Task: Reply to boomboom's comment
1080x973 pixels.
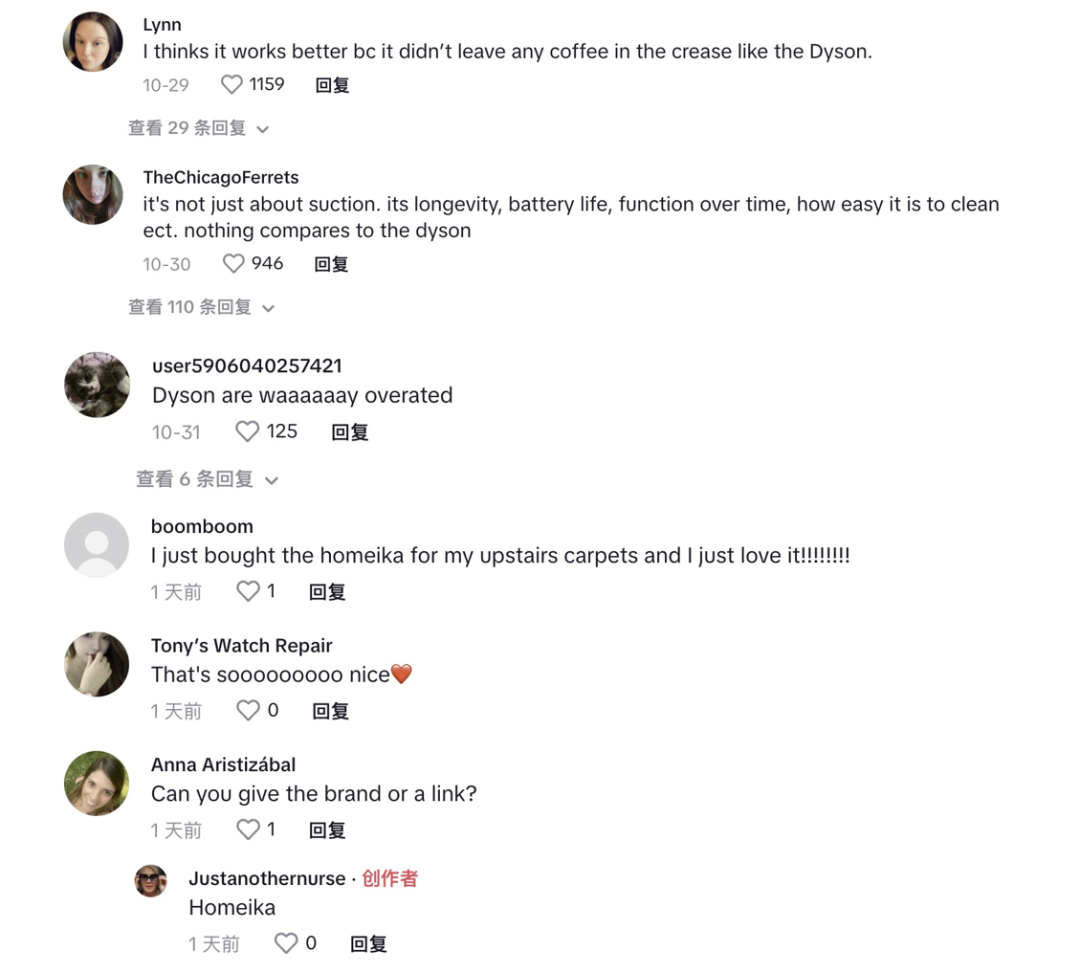Action: tap(327, 592)
